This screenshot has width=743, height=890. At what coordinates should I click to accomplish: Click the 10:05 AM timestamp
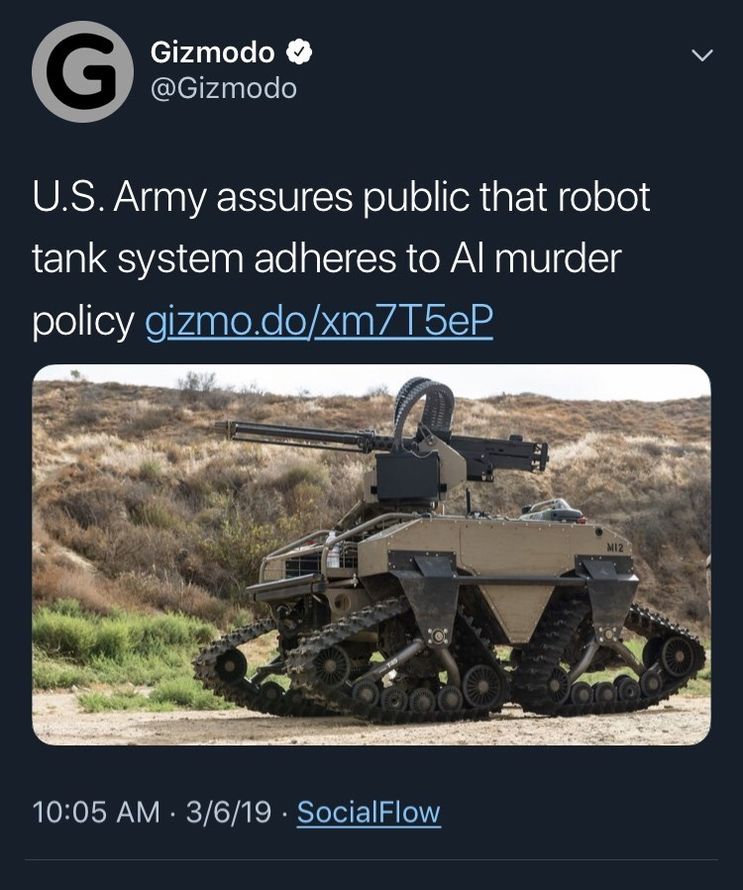click(96, 812)
